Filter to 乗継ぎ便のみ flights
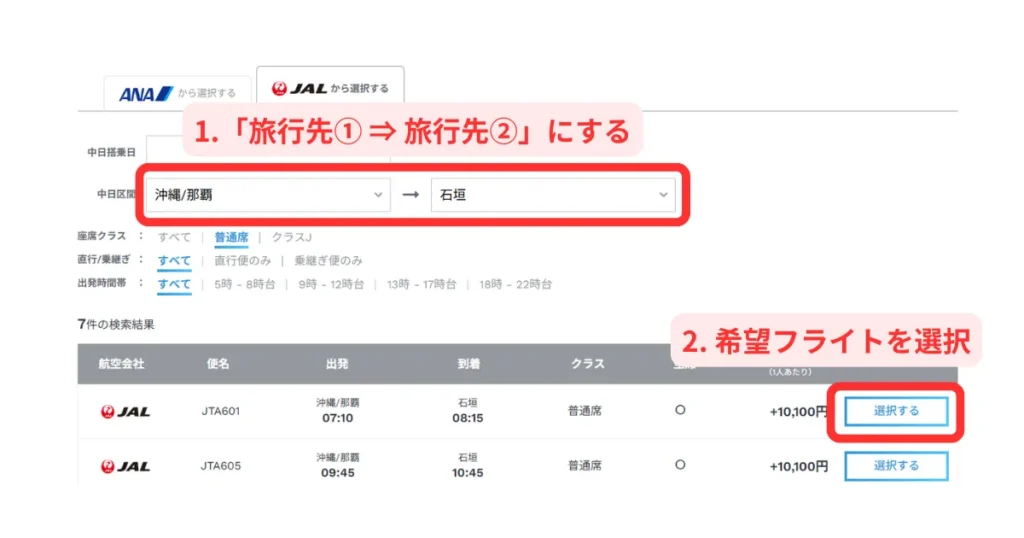The width and height of the screenshot is (1024, 538). (x=328, y=261)
